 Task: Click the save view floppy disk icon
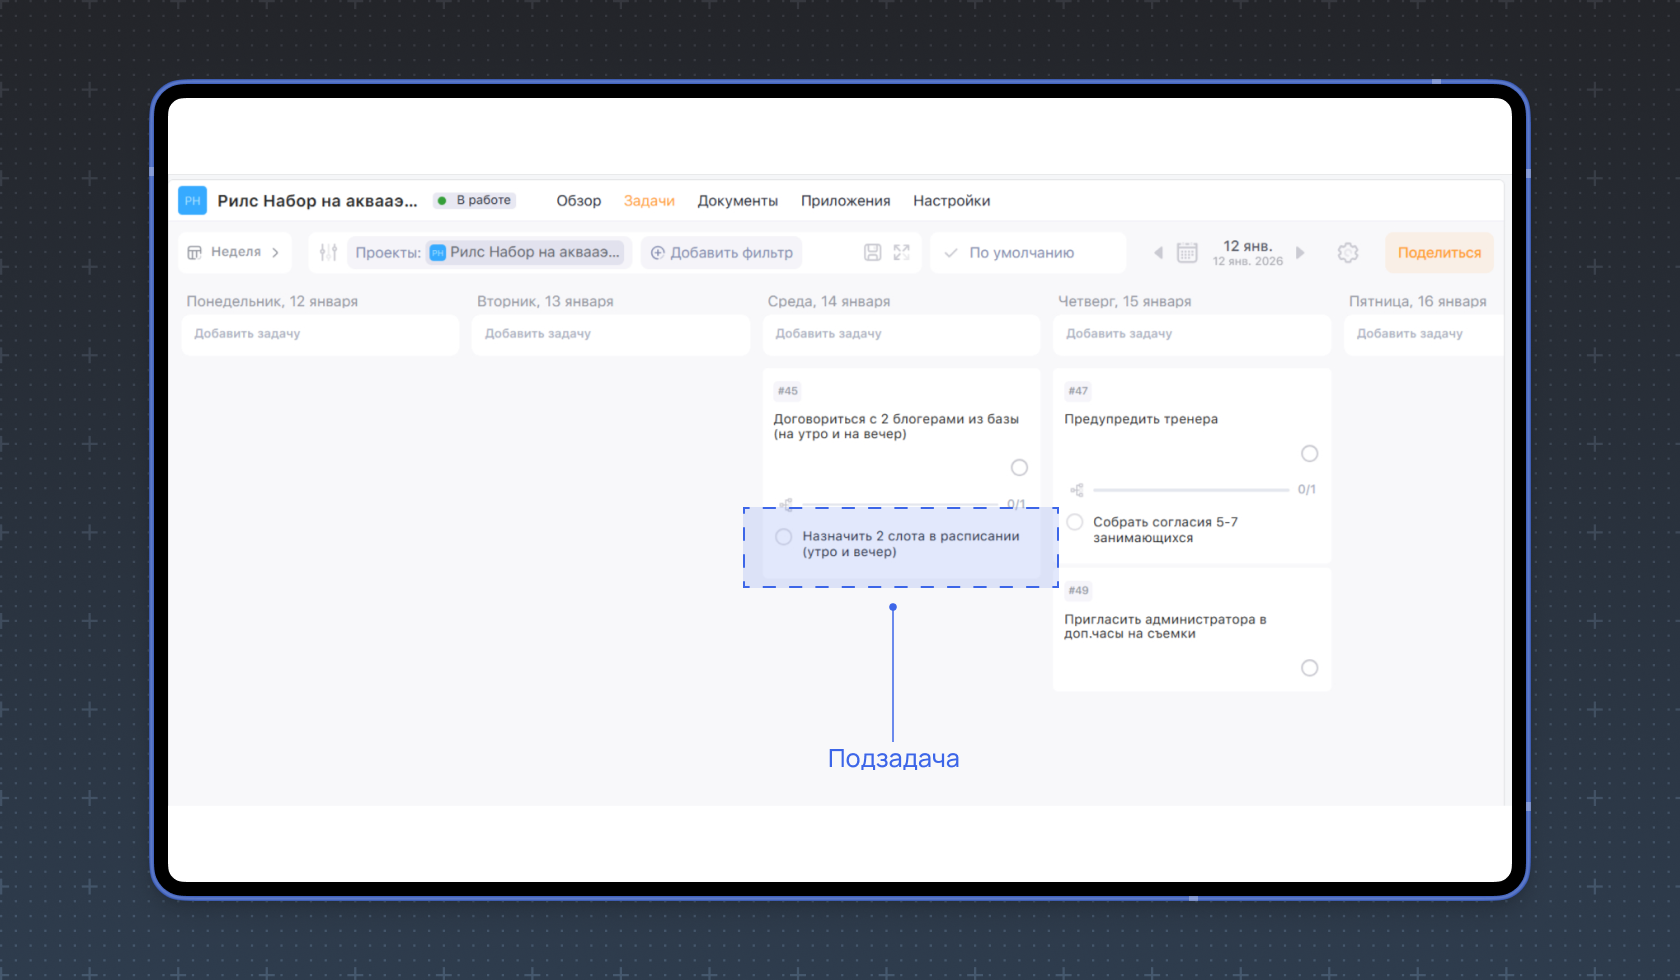point(872,252)
